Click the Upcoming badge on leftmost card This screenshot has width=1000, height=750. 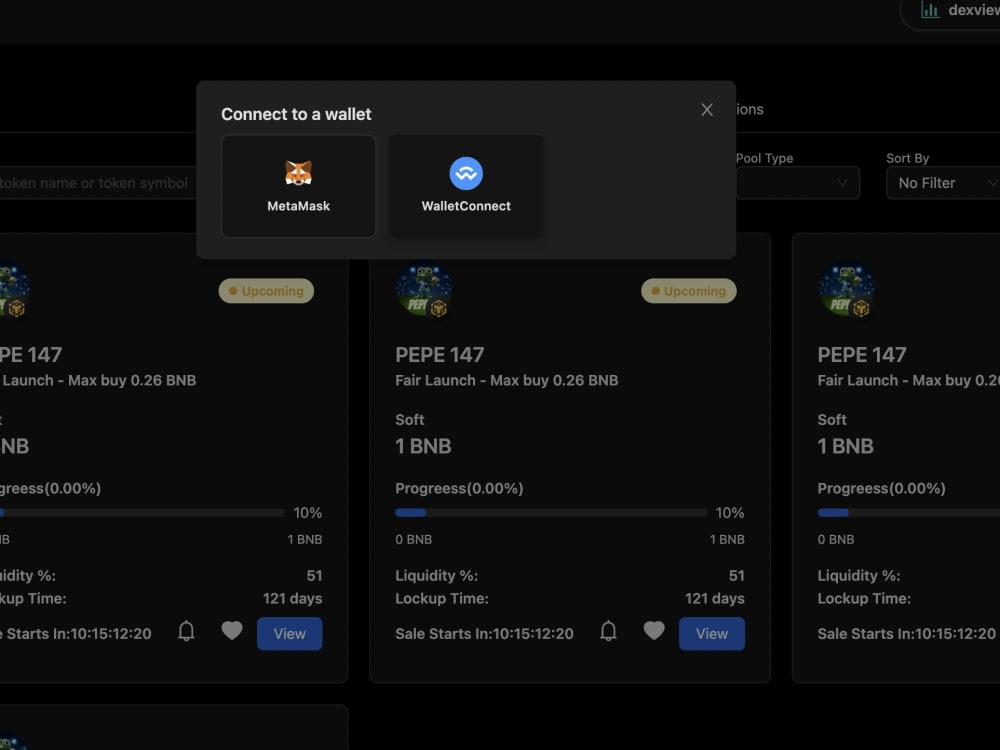pos(266,291)
